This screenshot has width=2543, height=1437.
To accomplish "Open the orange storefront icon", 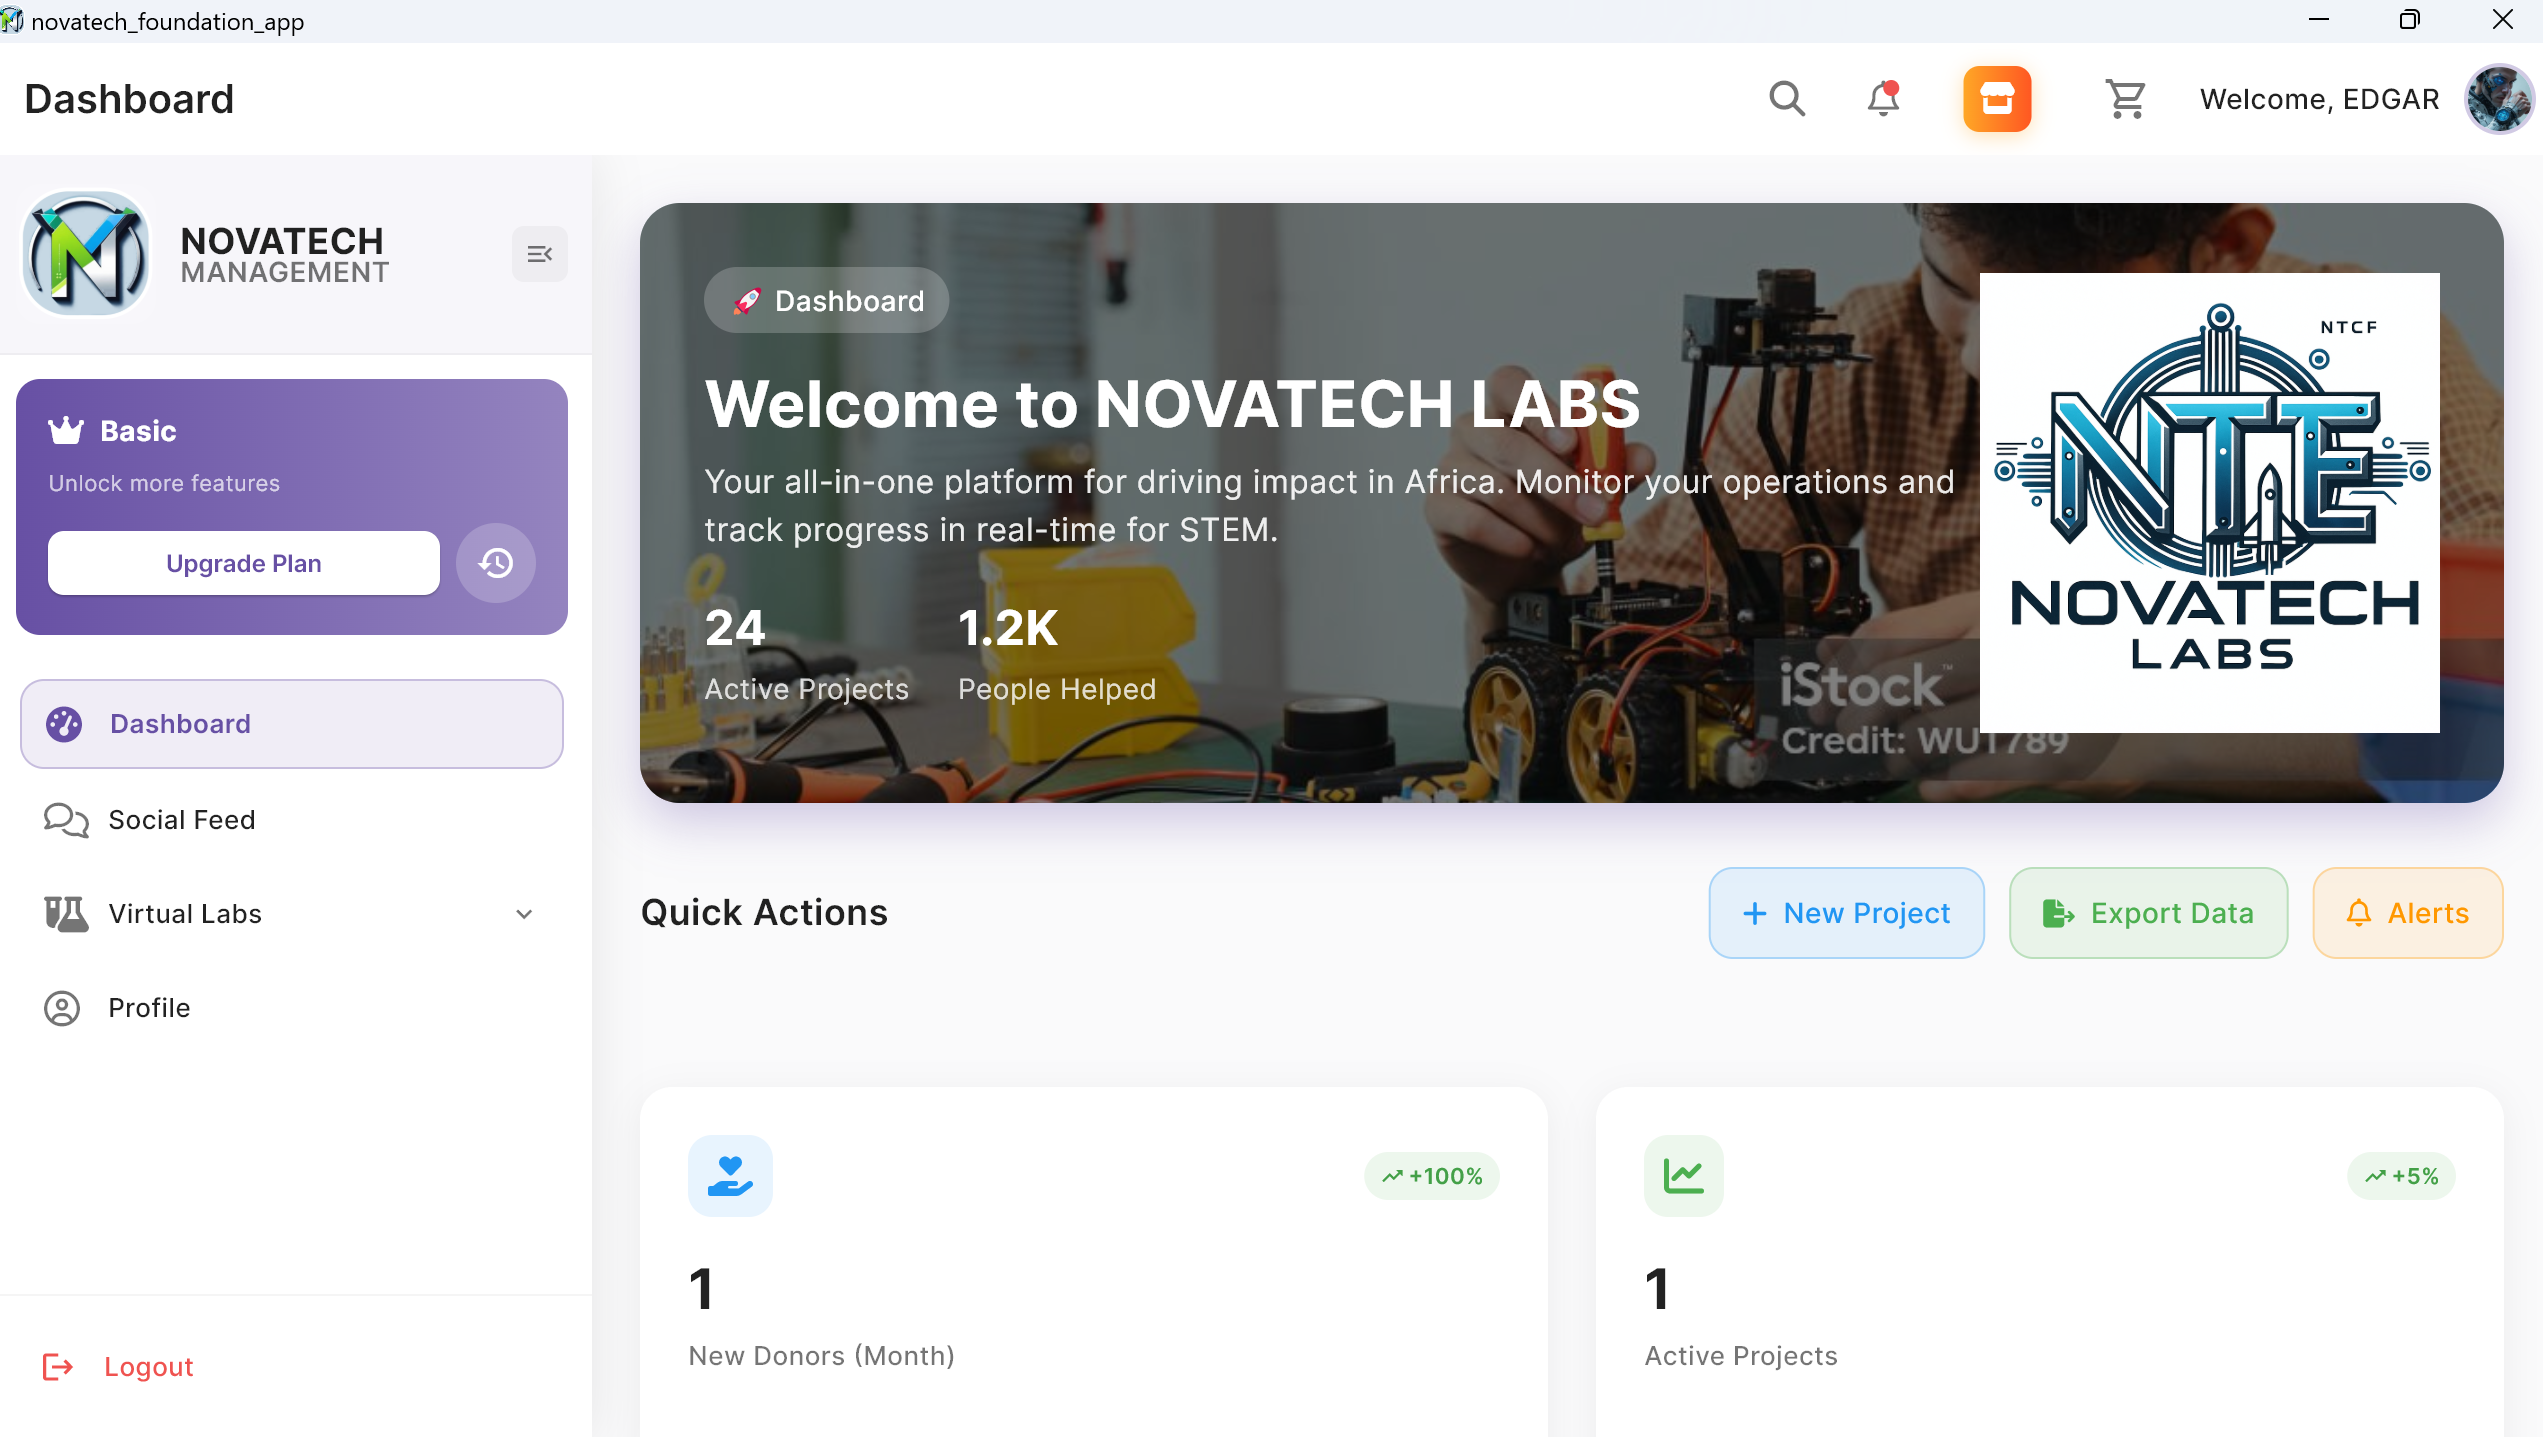I will pos(1997,98).
